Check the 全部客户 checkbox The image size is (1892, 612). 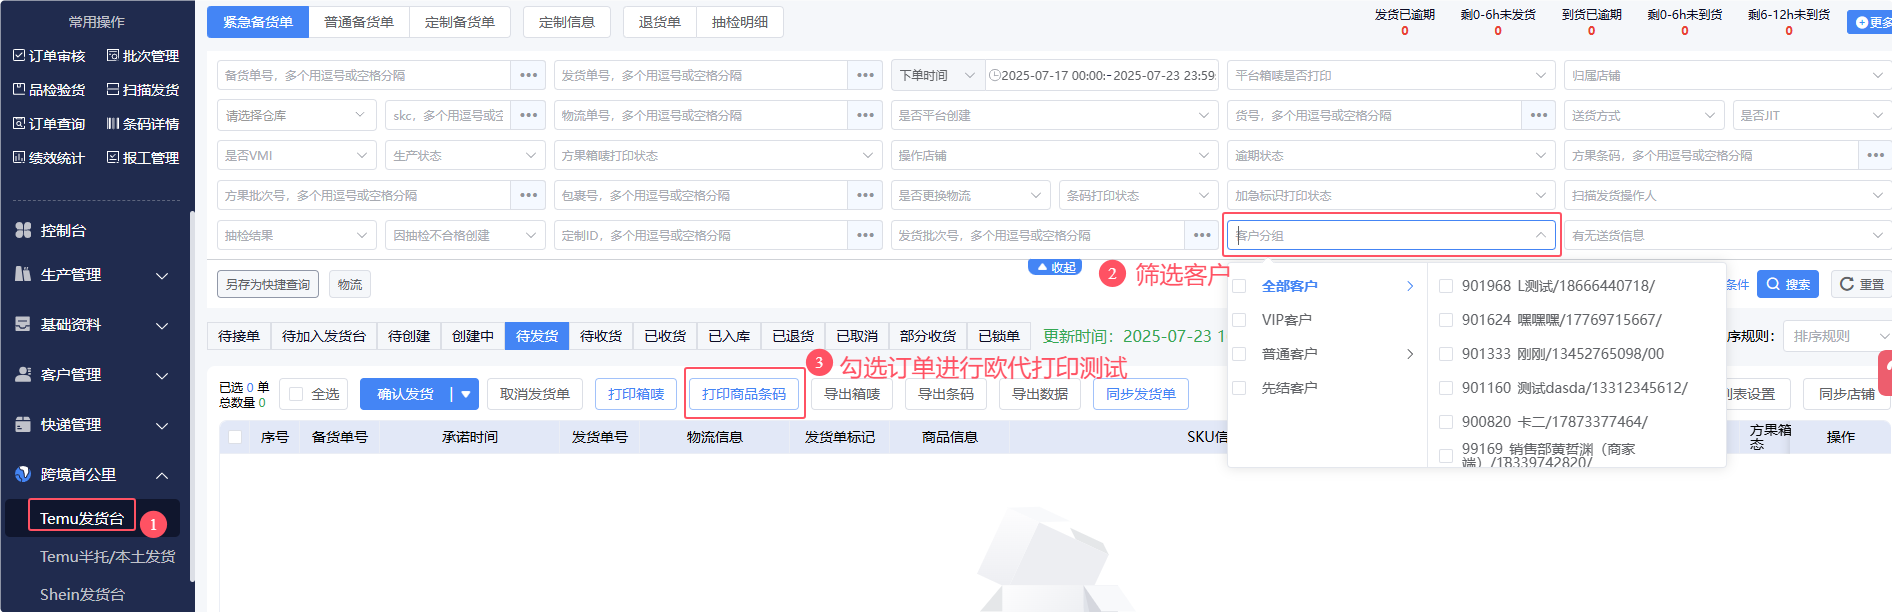[x=1239, y=286]
